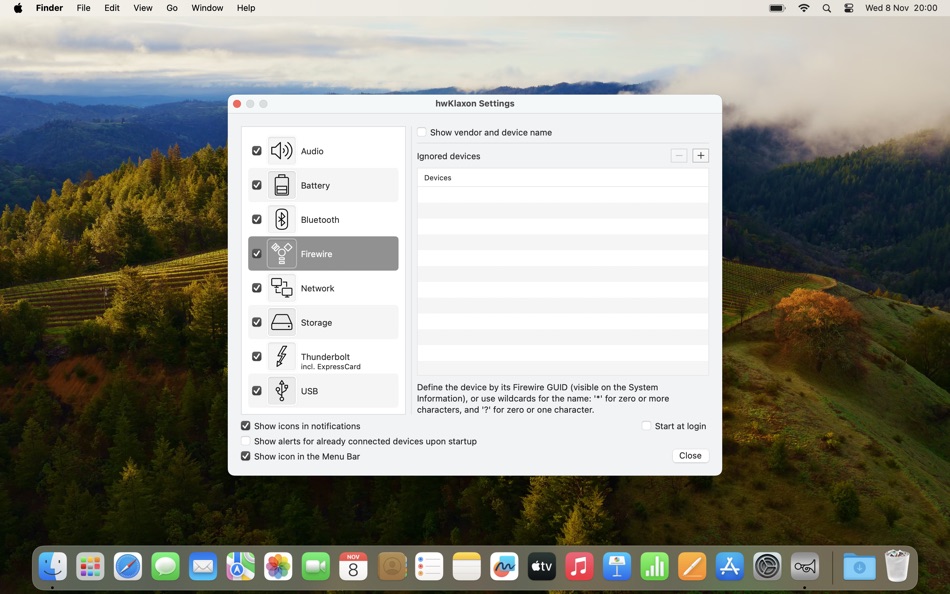This screenshot has width=950, height=594.
Task: Click the Close button in settings
Action: click(690, 456)
